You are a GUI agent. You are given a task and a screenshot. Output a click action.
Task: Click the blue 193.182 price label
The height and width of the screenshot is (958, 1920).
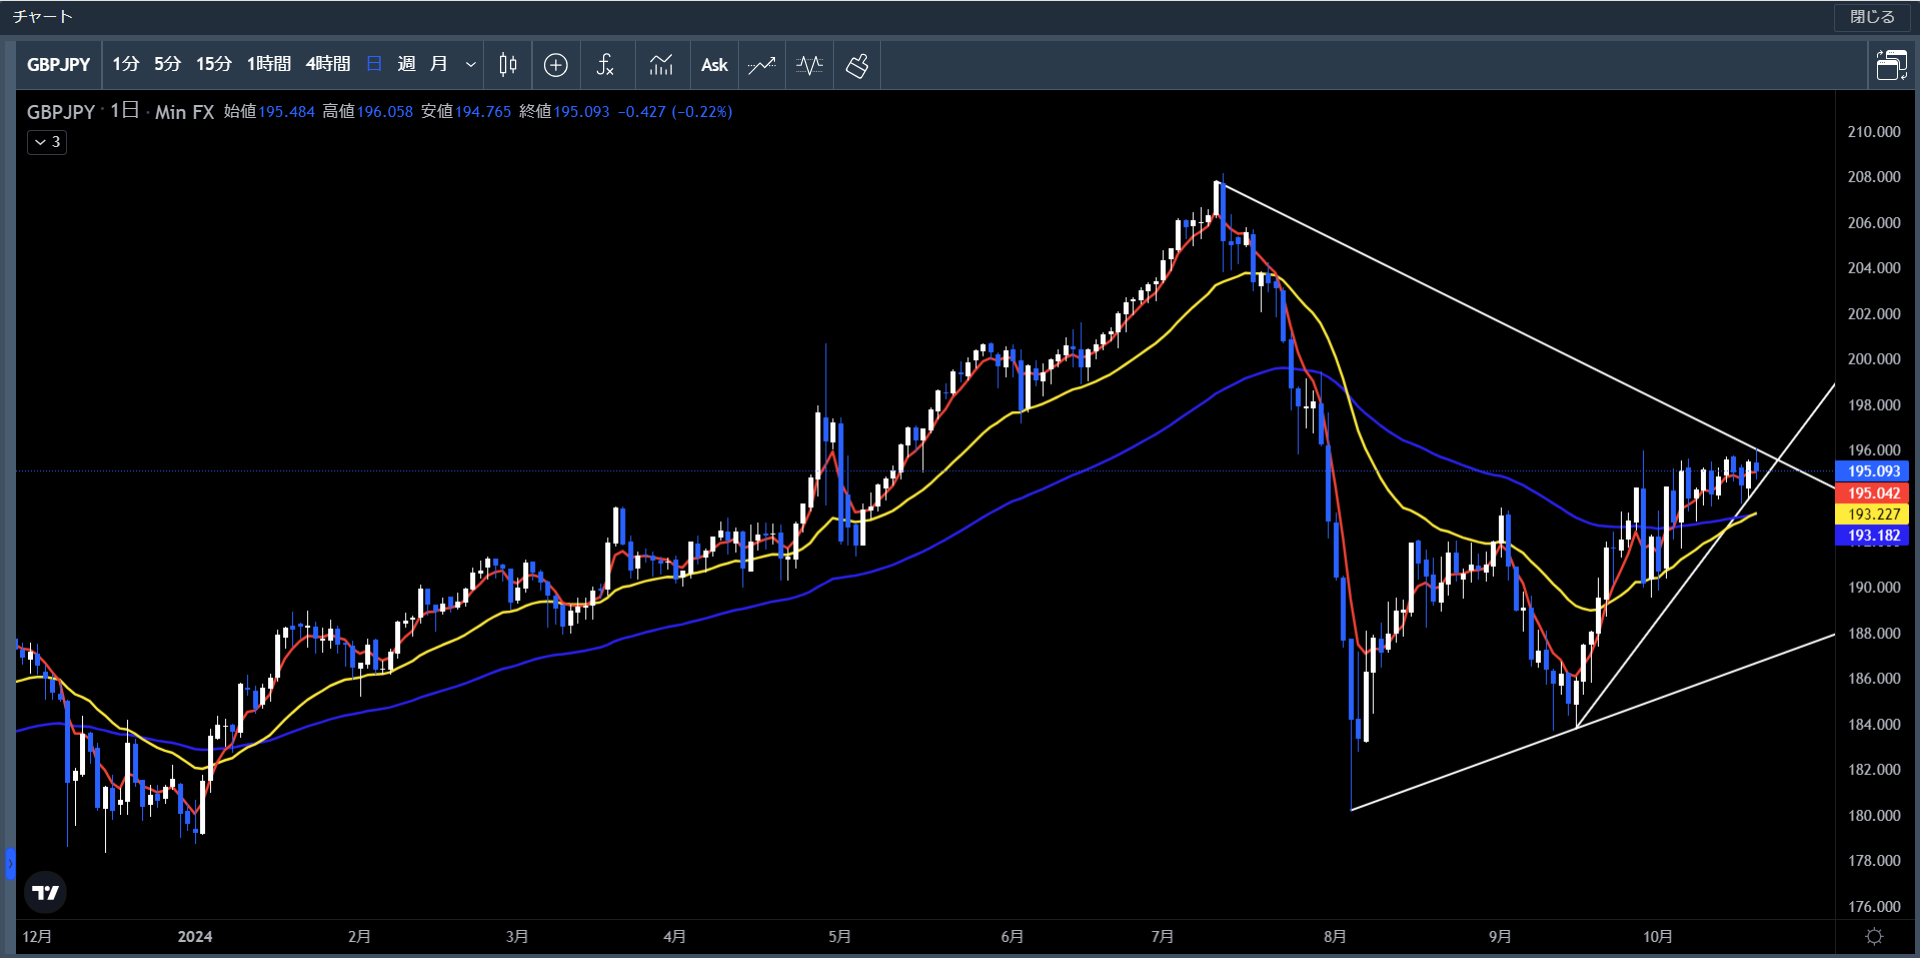(x=1873, y=535)
